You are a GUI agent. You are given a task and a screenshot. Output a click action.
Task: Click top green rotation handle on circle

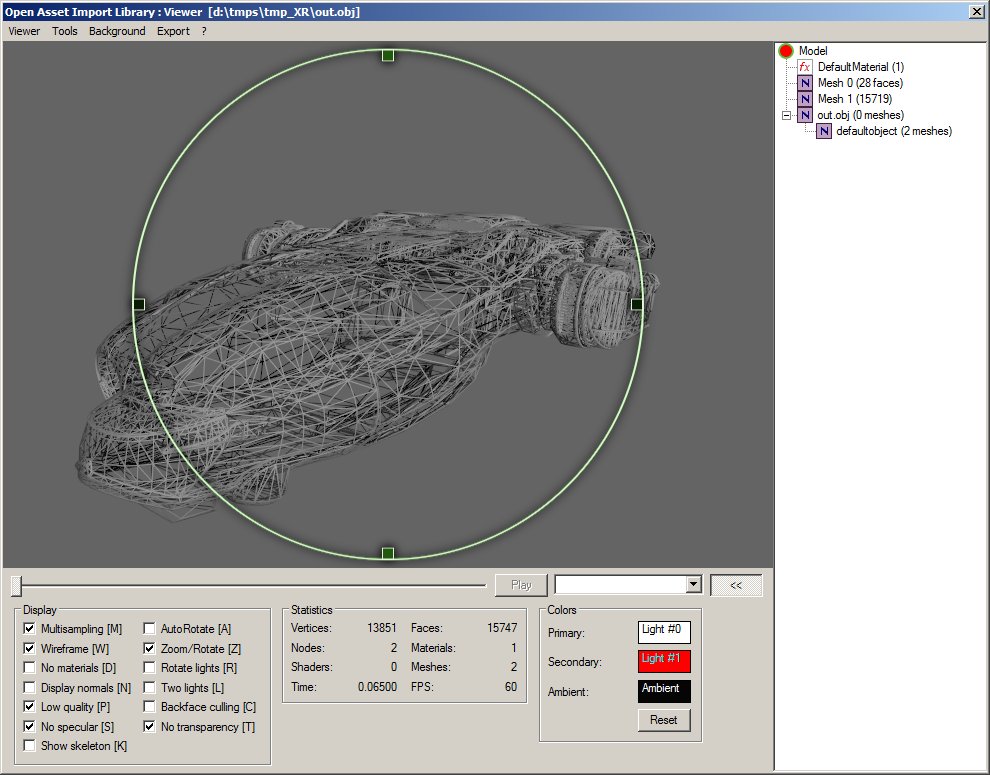tap(388, 55)
